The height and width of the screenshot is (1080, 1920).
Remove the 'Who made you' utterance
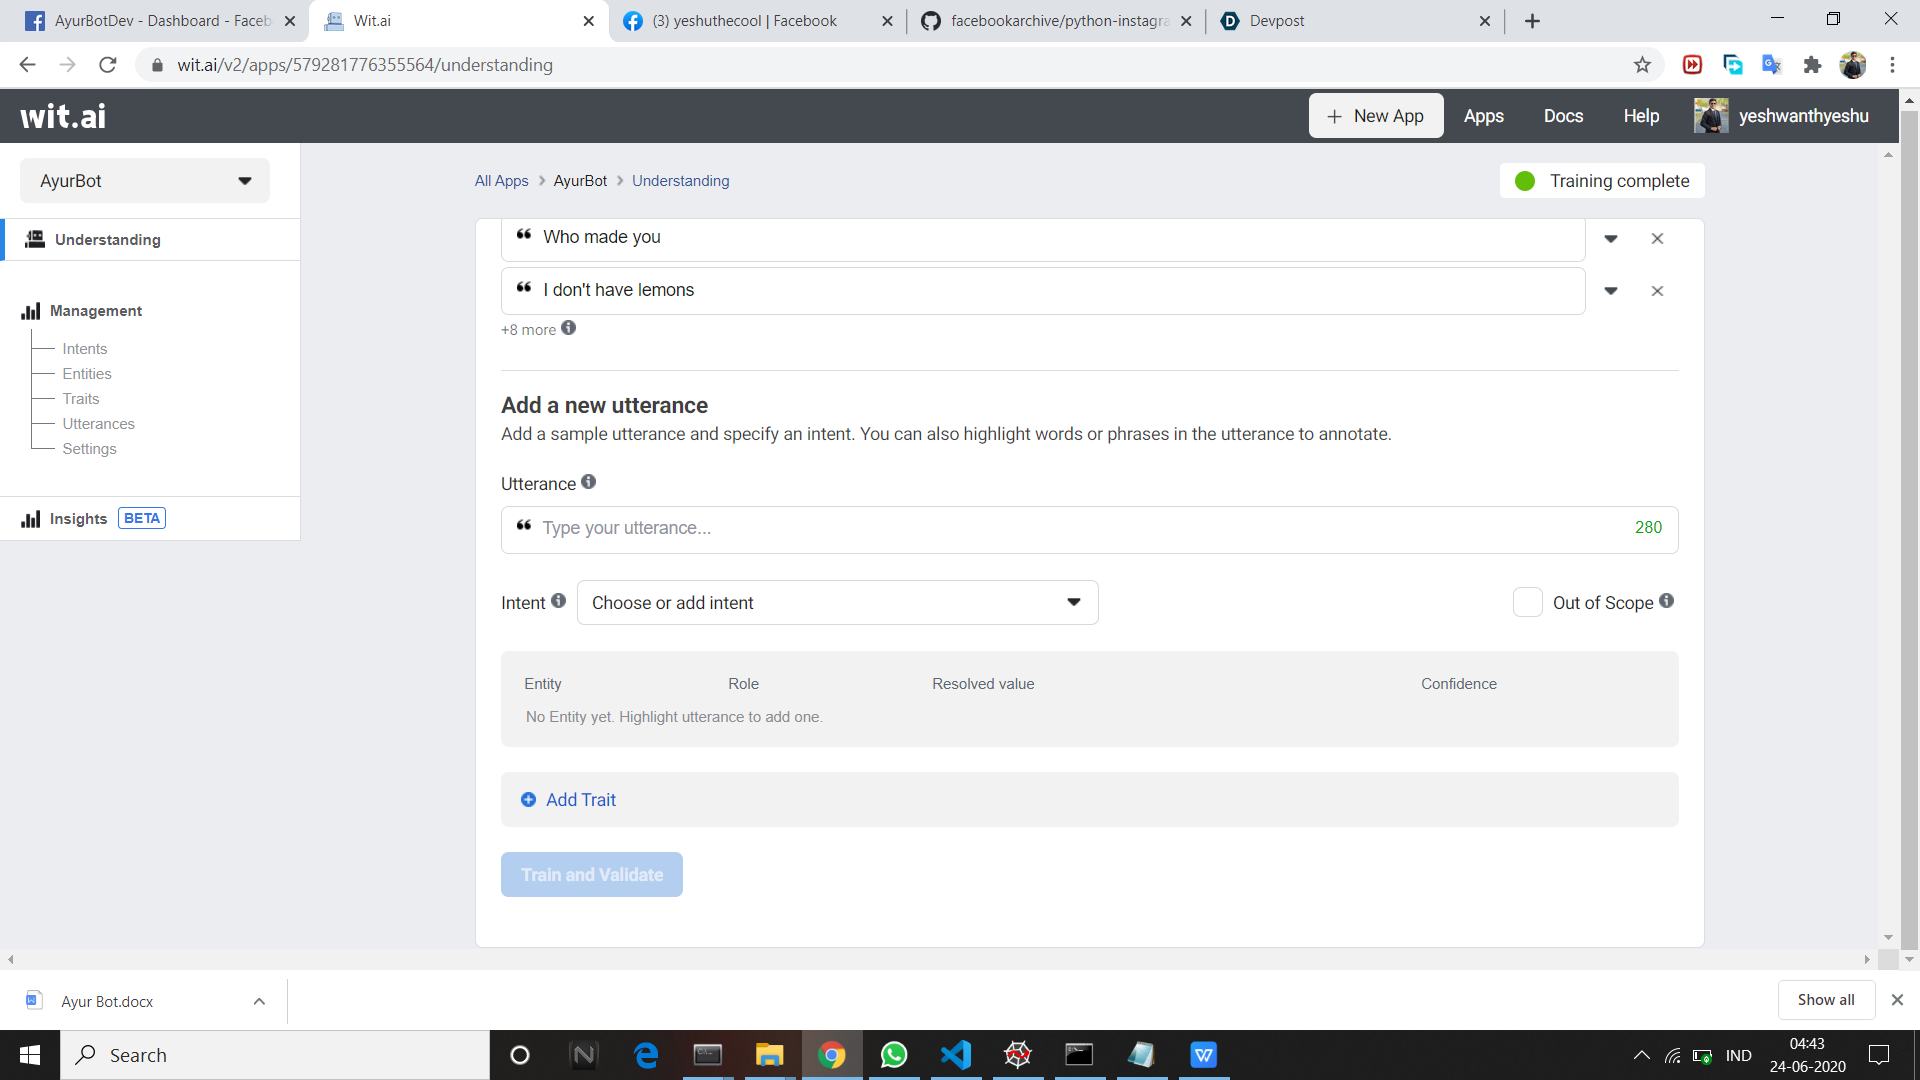(1657, 239)
